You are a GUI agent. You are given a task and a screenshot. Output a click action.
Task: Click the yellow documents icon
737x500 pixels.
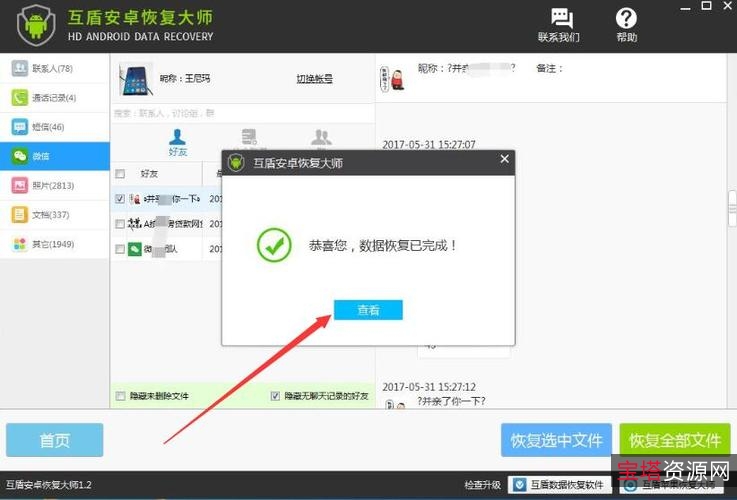[x=20, y=215]
